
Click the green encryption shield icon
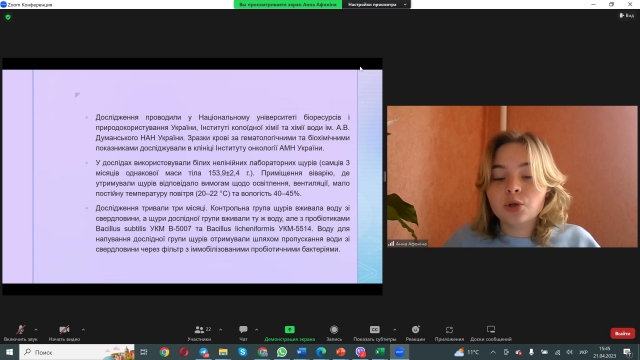point(8,17)
